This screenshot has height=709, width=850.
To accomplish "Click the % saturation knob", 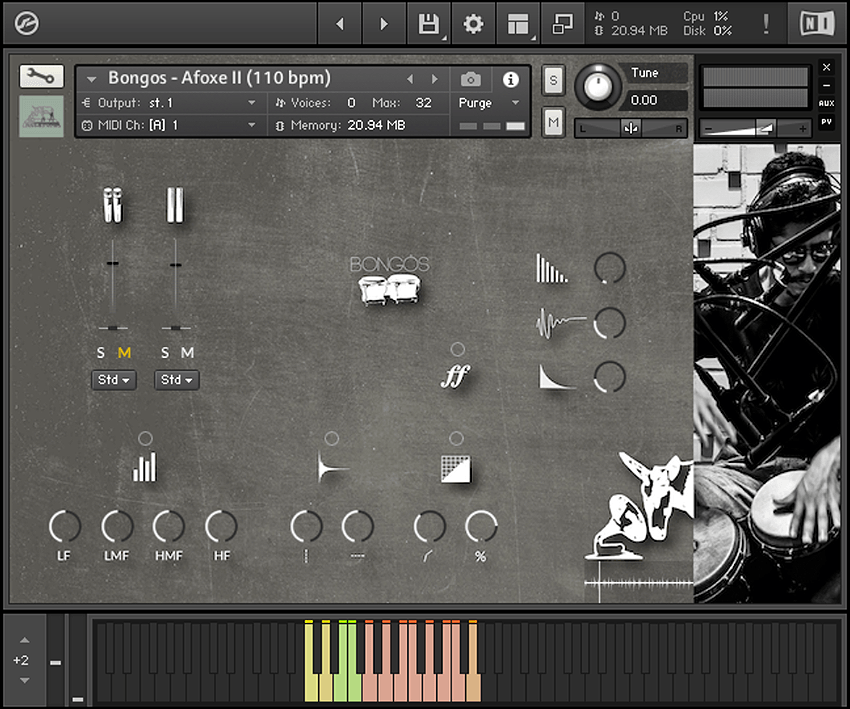I will [x=481, y=526].
